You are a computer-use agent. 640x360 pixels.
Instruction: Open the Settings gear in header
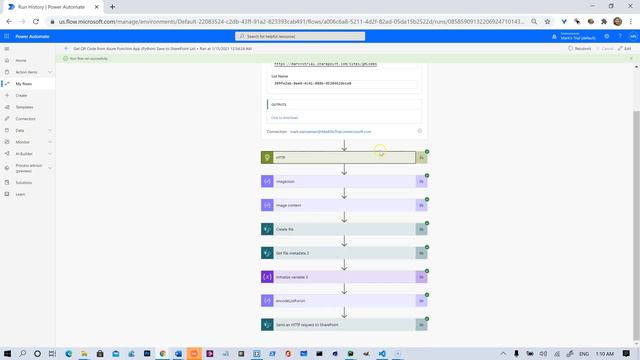click(607, 36)
